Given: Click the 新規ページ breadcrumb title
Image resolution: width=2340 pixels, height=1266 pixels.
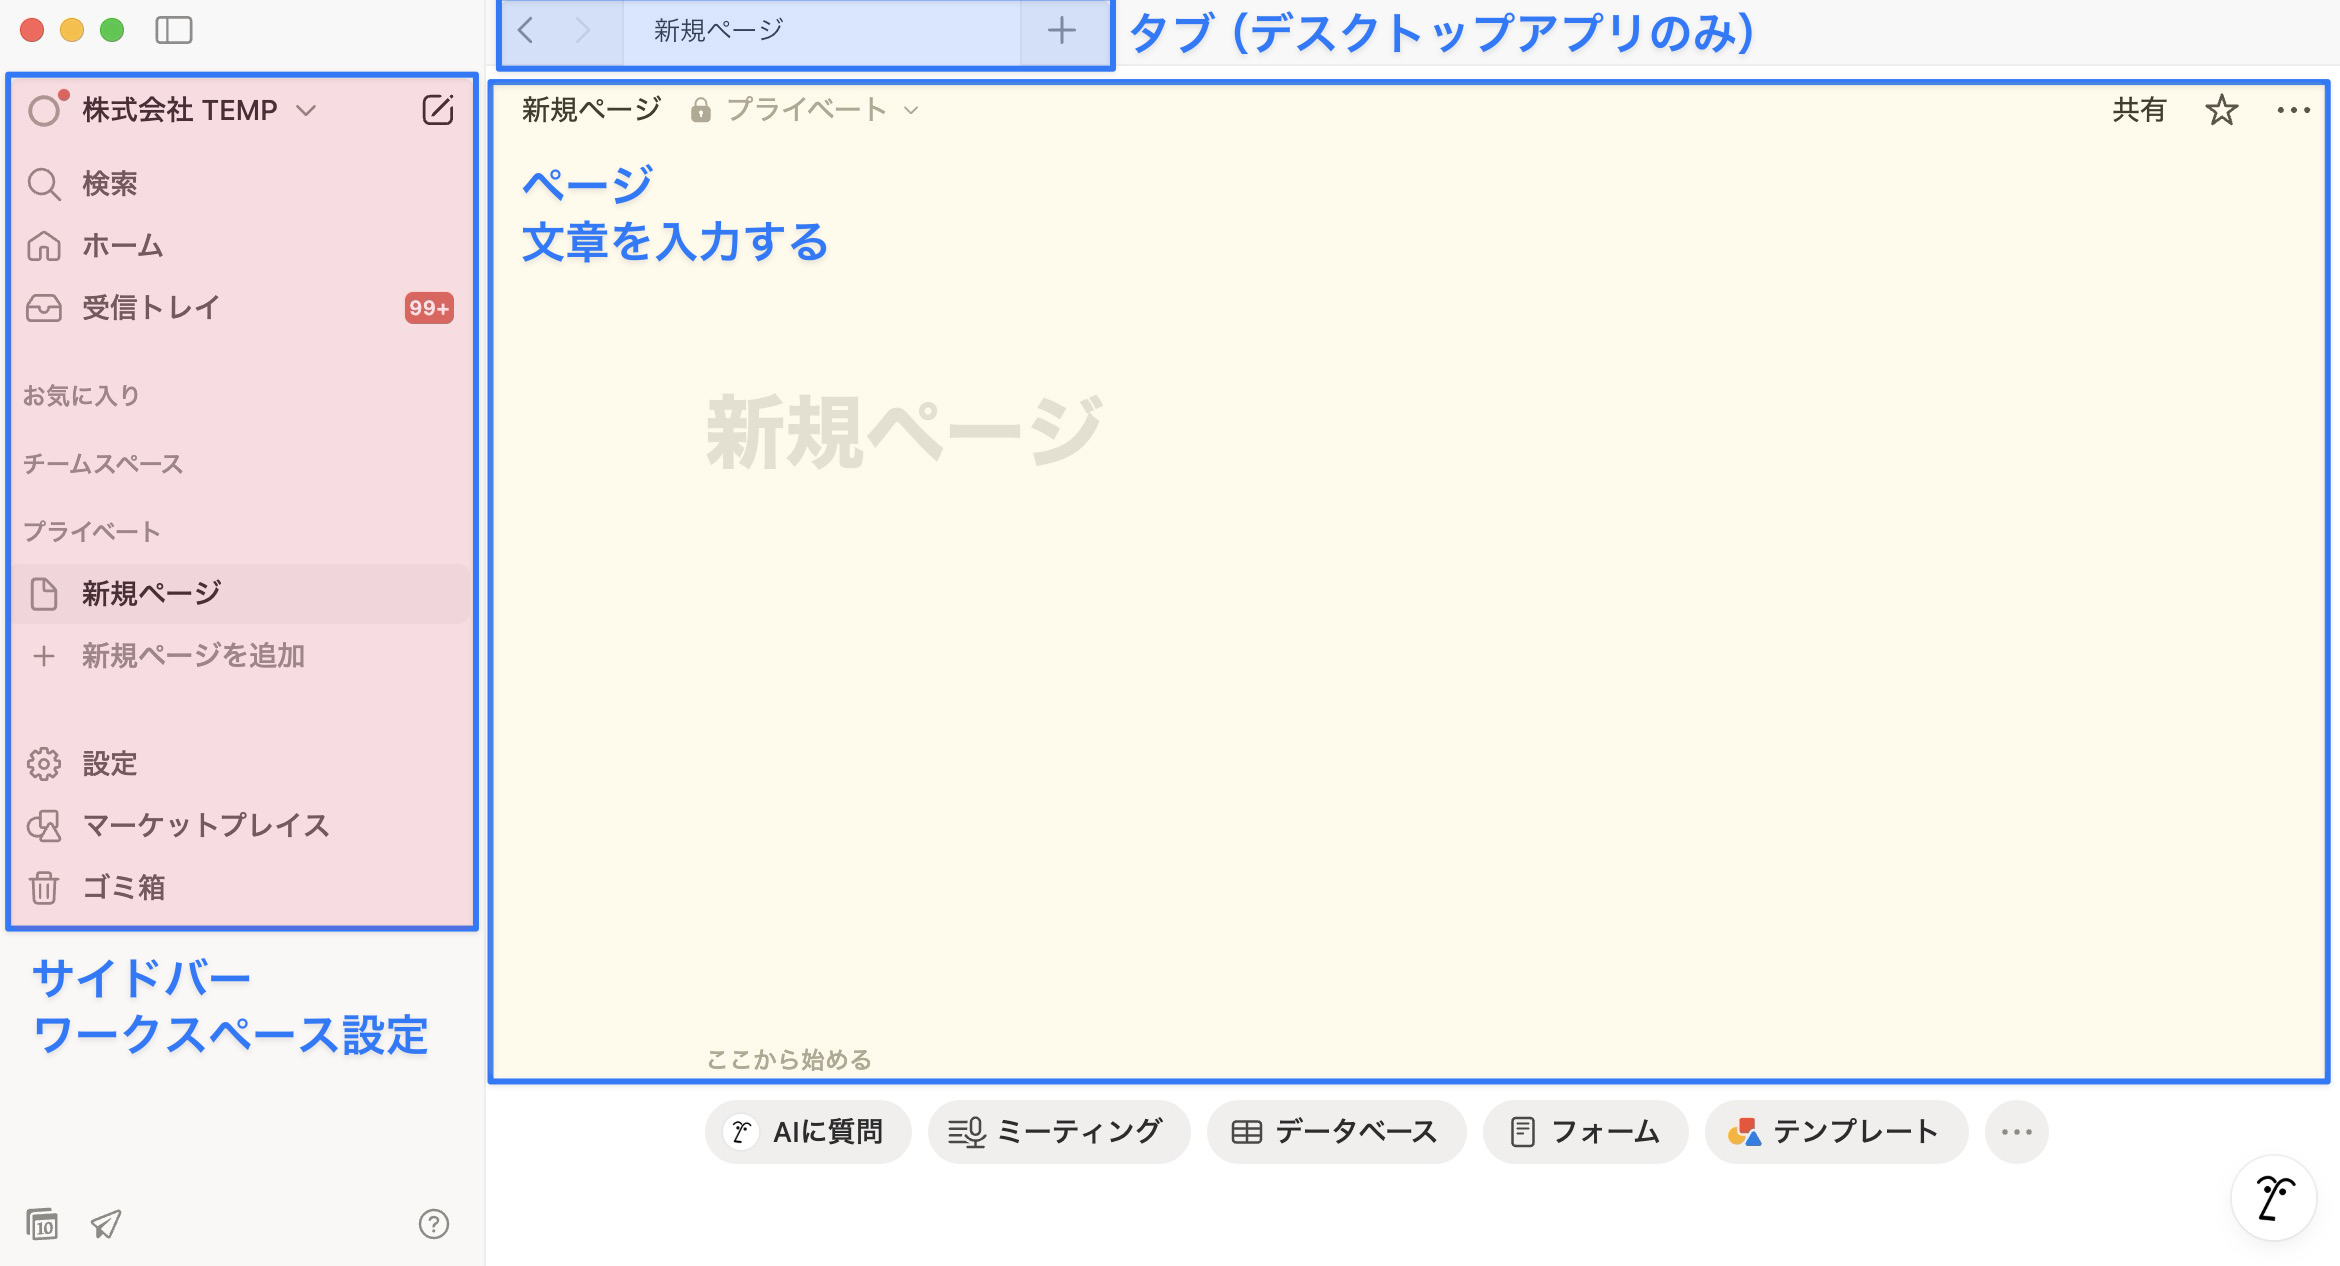Looking at the screenshot, I should (592, 110).
